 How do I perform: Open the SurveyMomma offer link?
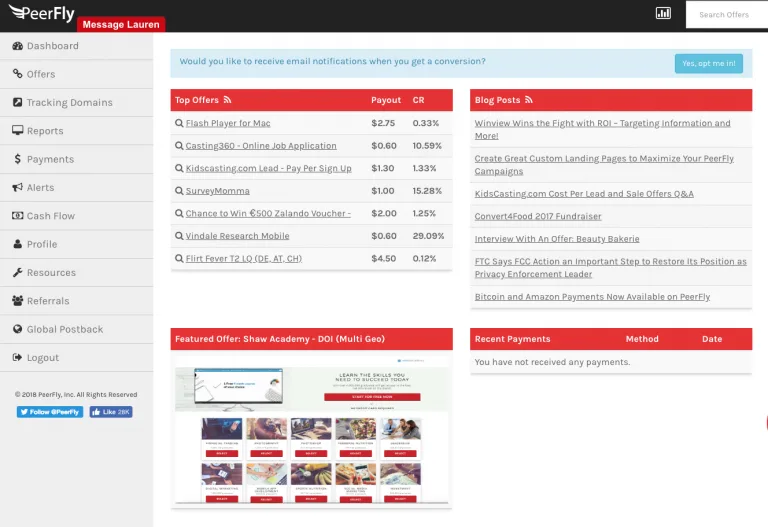(217, 191)
